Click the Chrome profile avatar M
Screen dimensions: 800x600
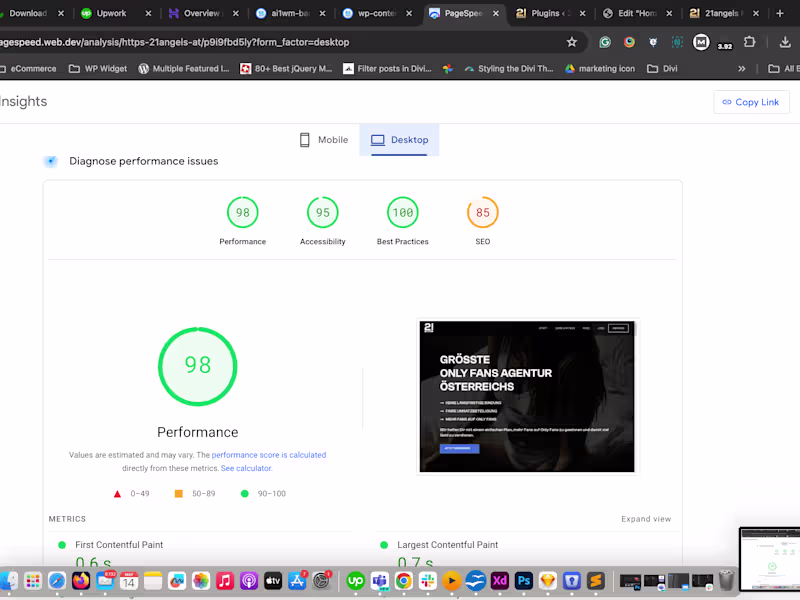pos(701,40)
